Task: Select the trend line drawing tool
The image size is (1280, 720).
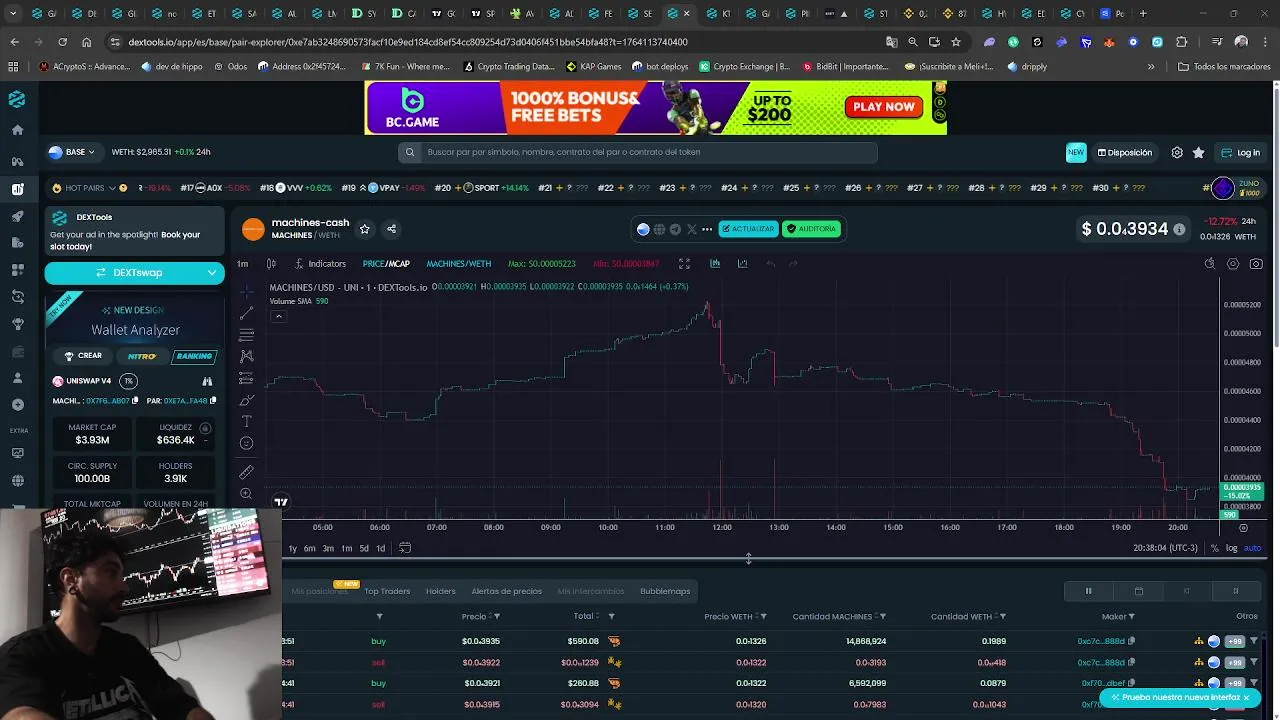Action: (247, 314)
